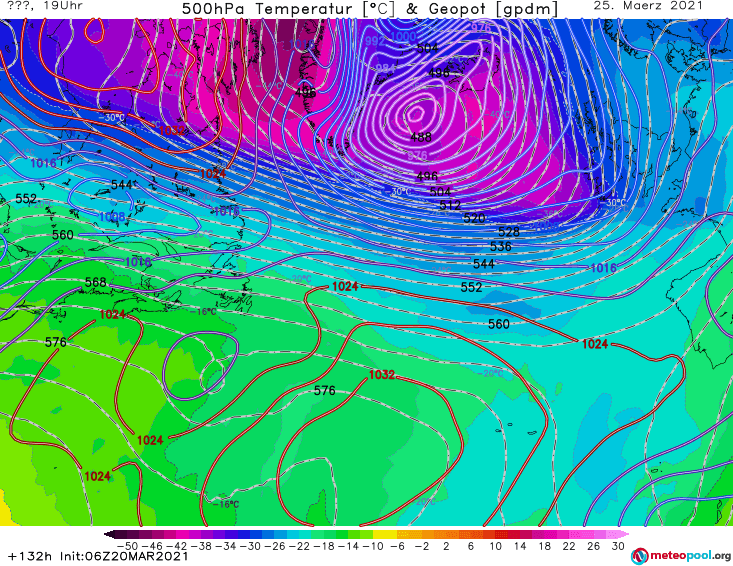Viewport: 733px width, 566px height.
Task: Click the 14 value on the color scale
Action: pyautogui.click(x=520, y=546)
